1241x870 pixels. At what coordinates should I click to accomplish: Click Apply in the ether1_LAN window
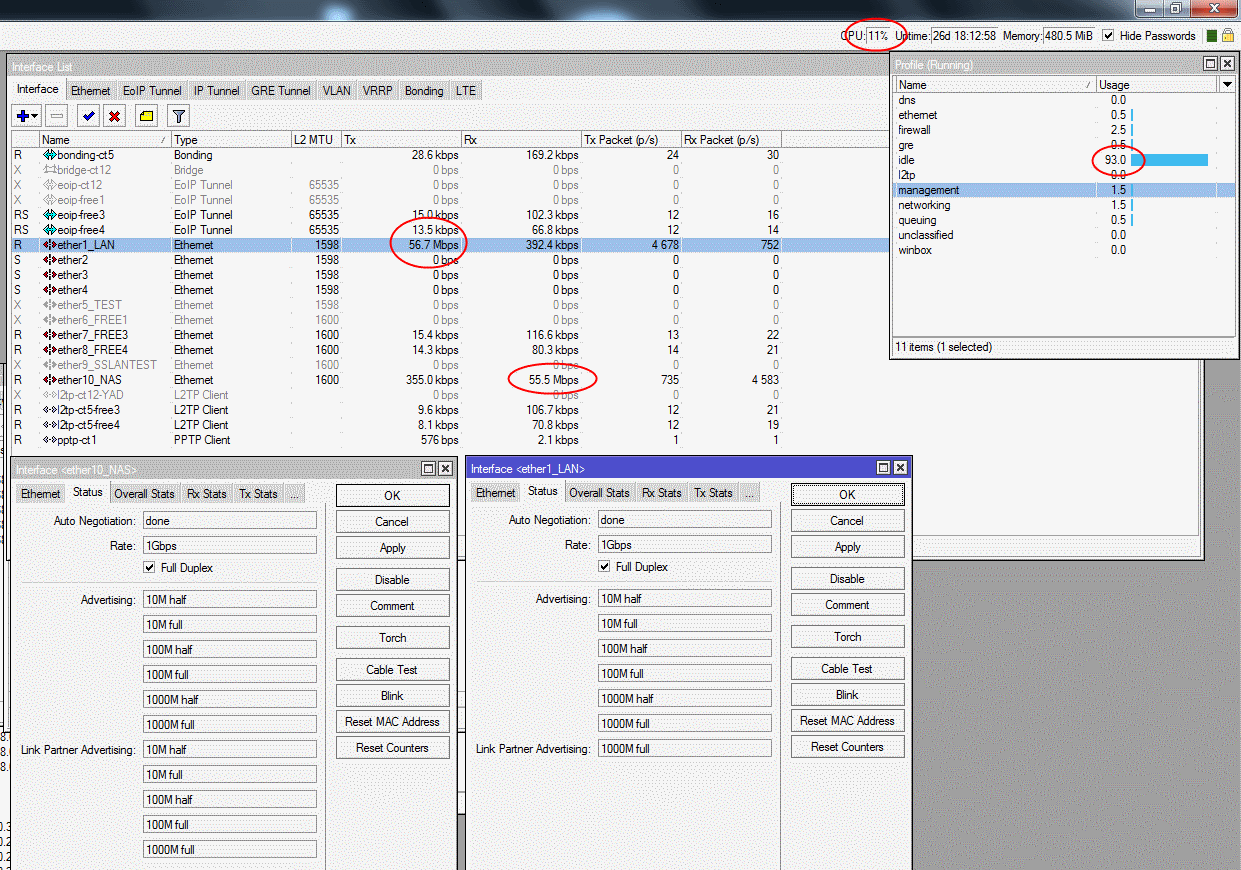pyautogui.click(x=848, y=547)
